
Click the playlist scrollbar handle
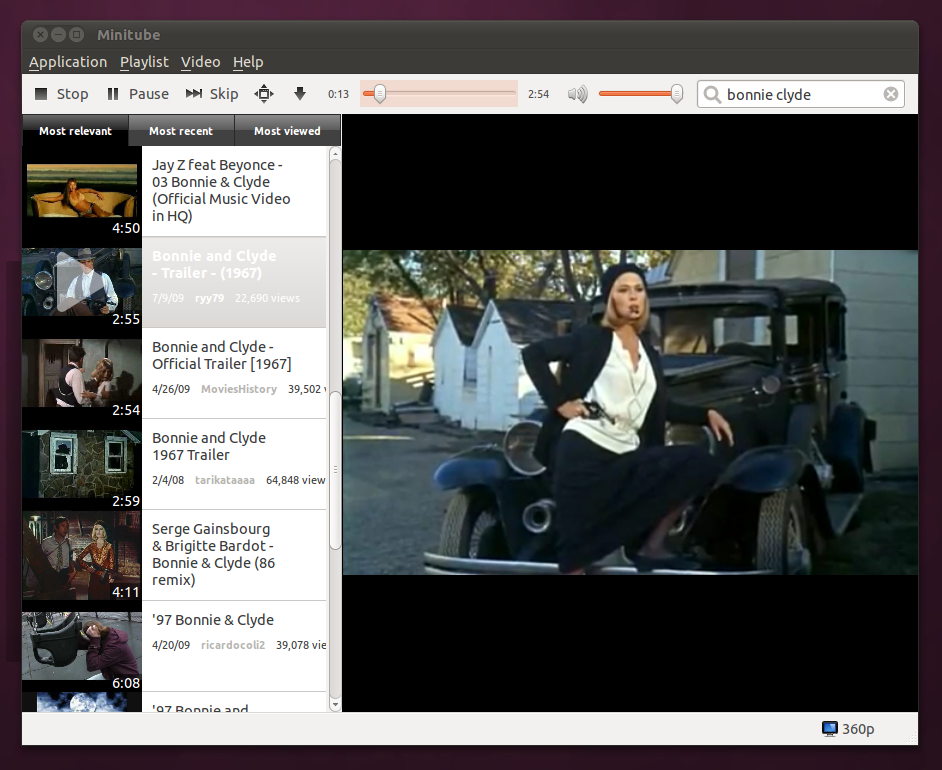[335, 470]
